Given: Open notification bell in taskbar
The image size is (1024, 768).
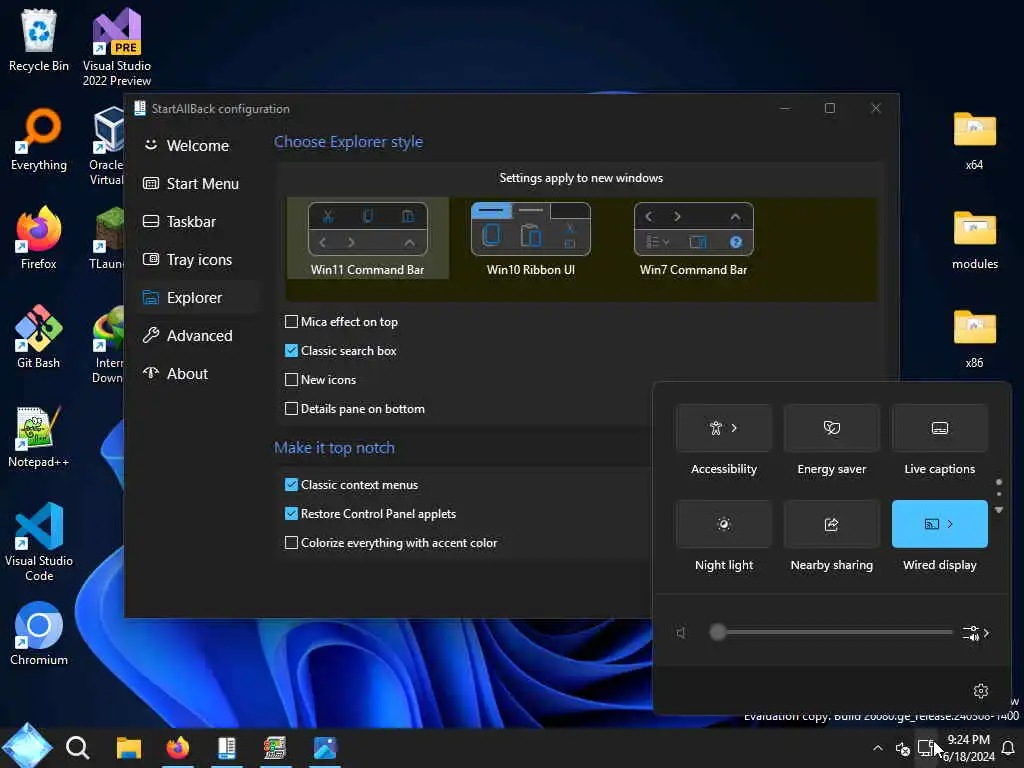Looking at the screenshot, I should 1008,748.
